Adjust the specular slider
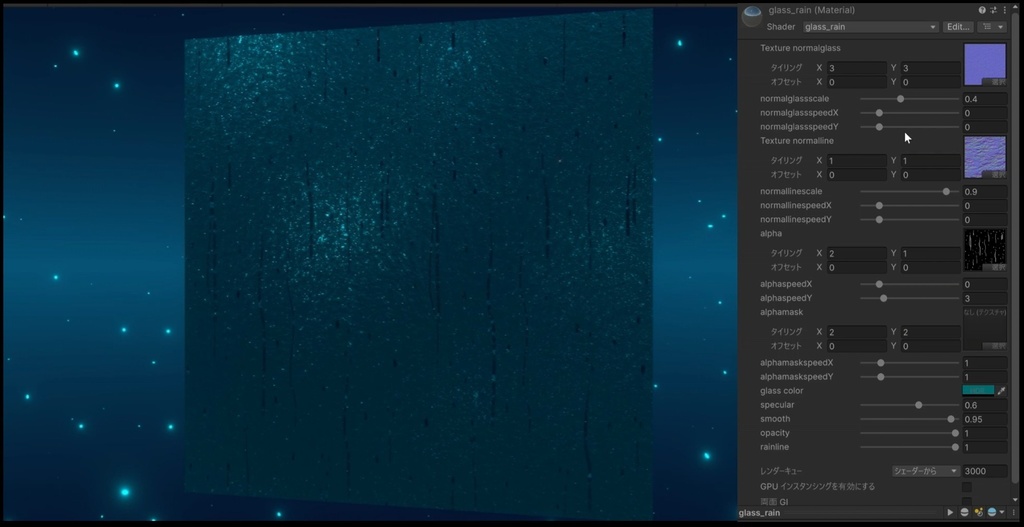 click(x=909, y=405)
